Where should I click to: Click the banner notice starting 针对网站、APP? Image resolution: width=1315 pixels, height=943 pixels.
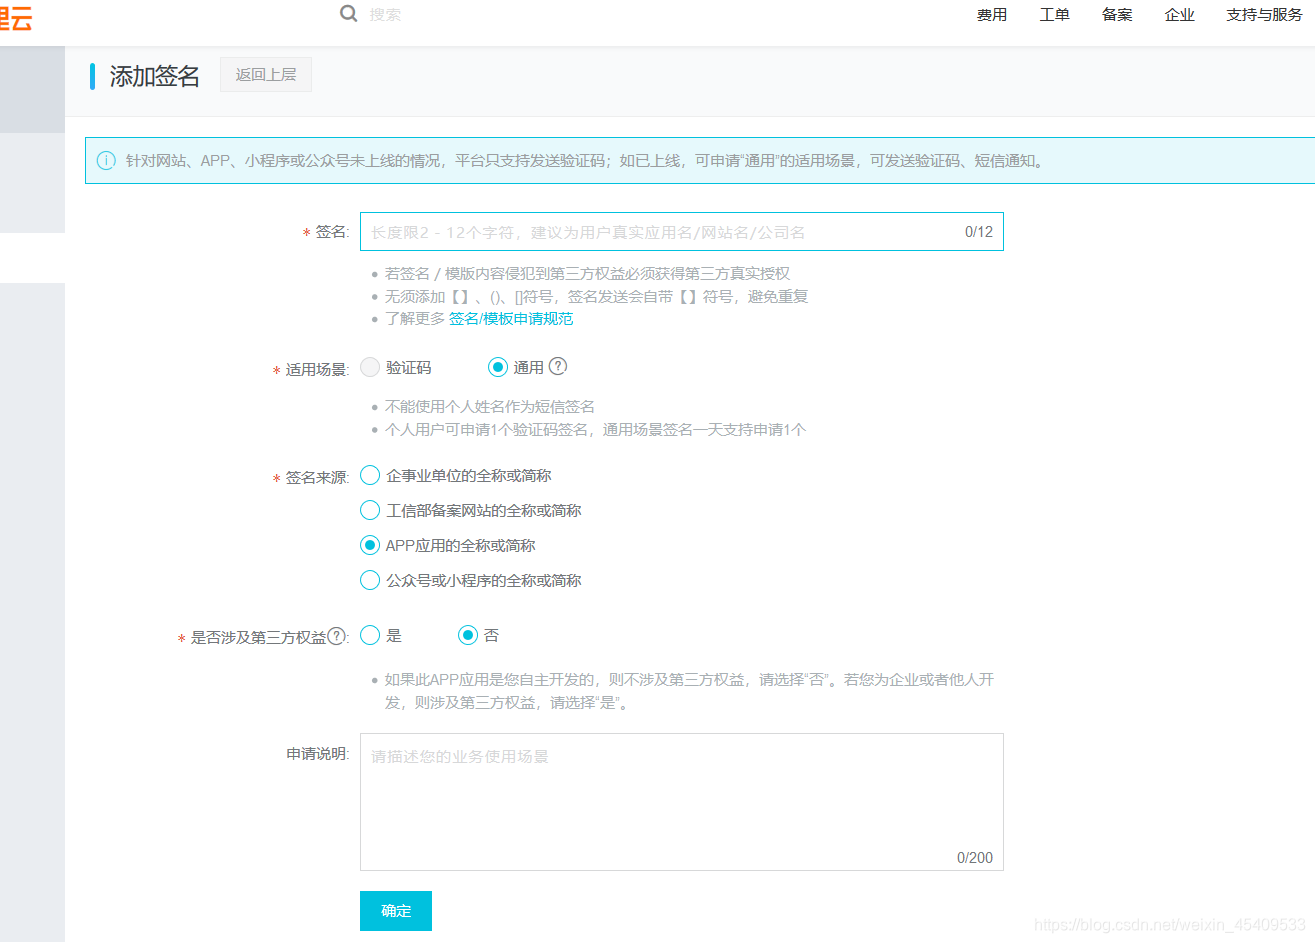click(x=585, y=161)
